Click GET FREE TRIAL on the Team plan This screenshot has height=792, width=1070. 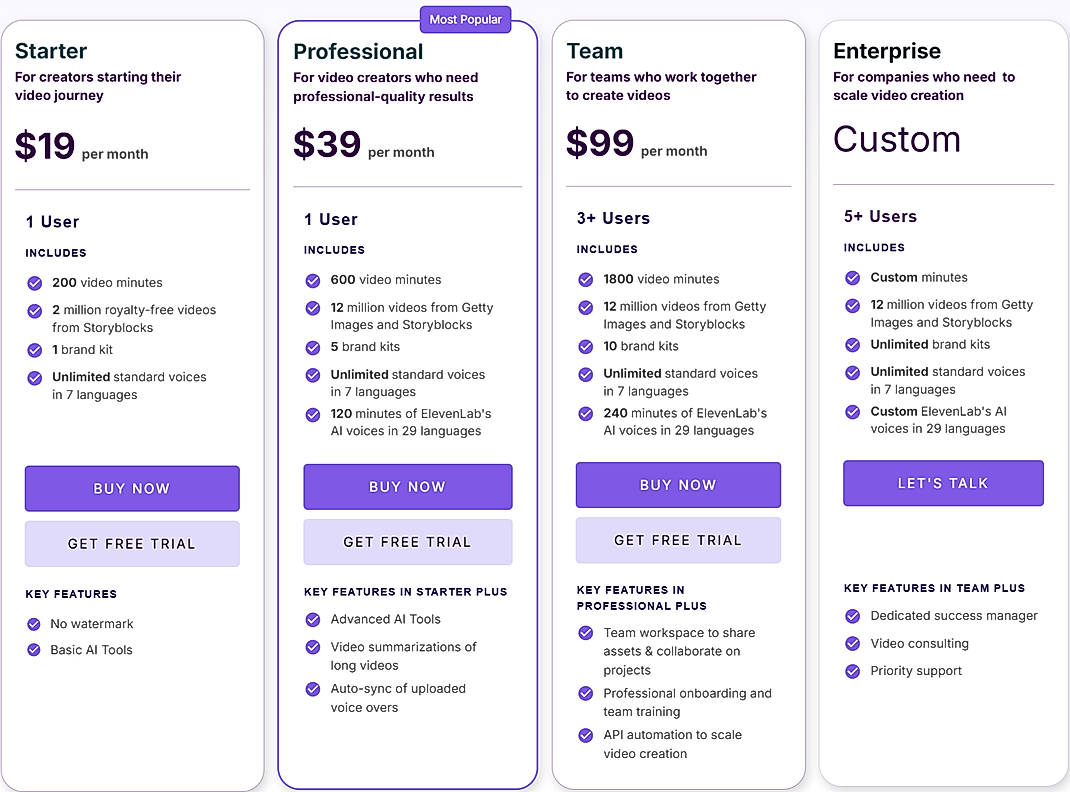(678, 540)
